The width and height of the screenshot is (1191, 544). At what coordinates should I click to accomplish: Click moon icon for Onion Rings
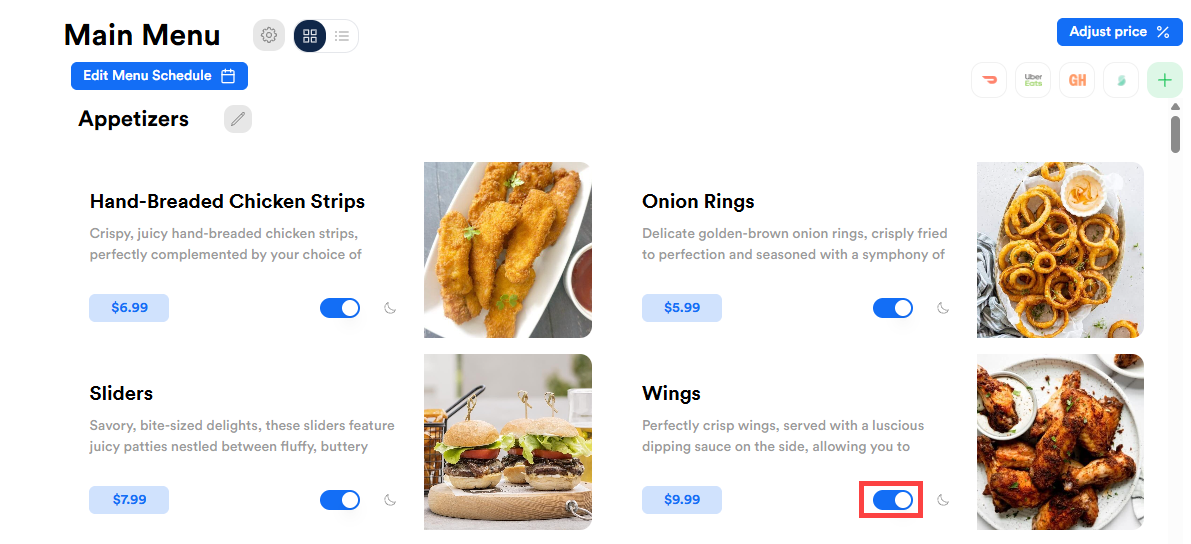click(x=943, y=308)
